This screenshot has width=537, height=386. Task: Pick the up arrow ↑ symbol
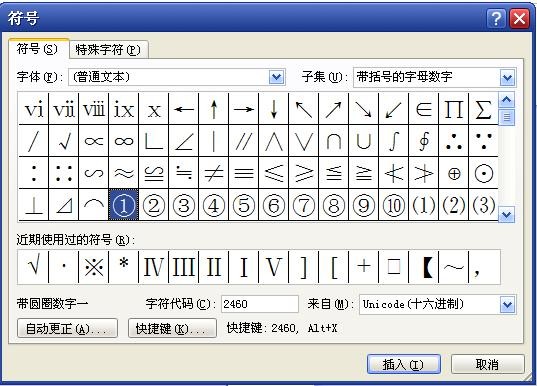click(x=214, y=109)
